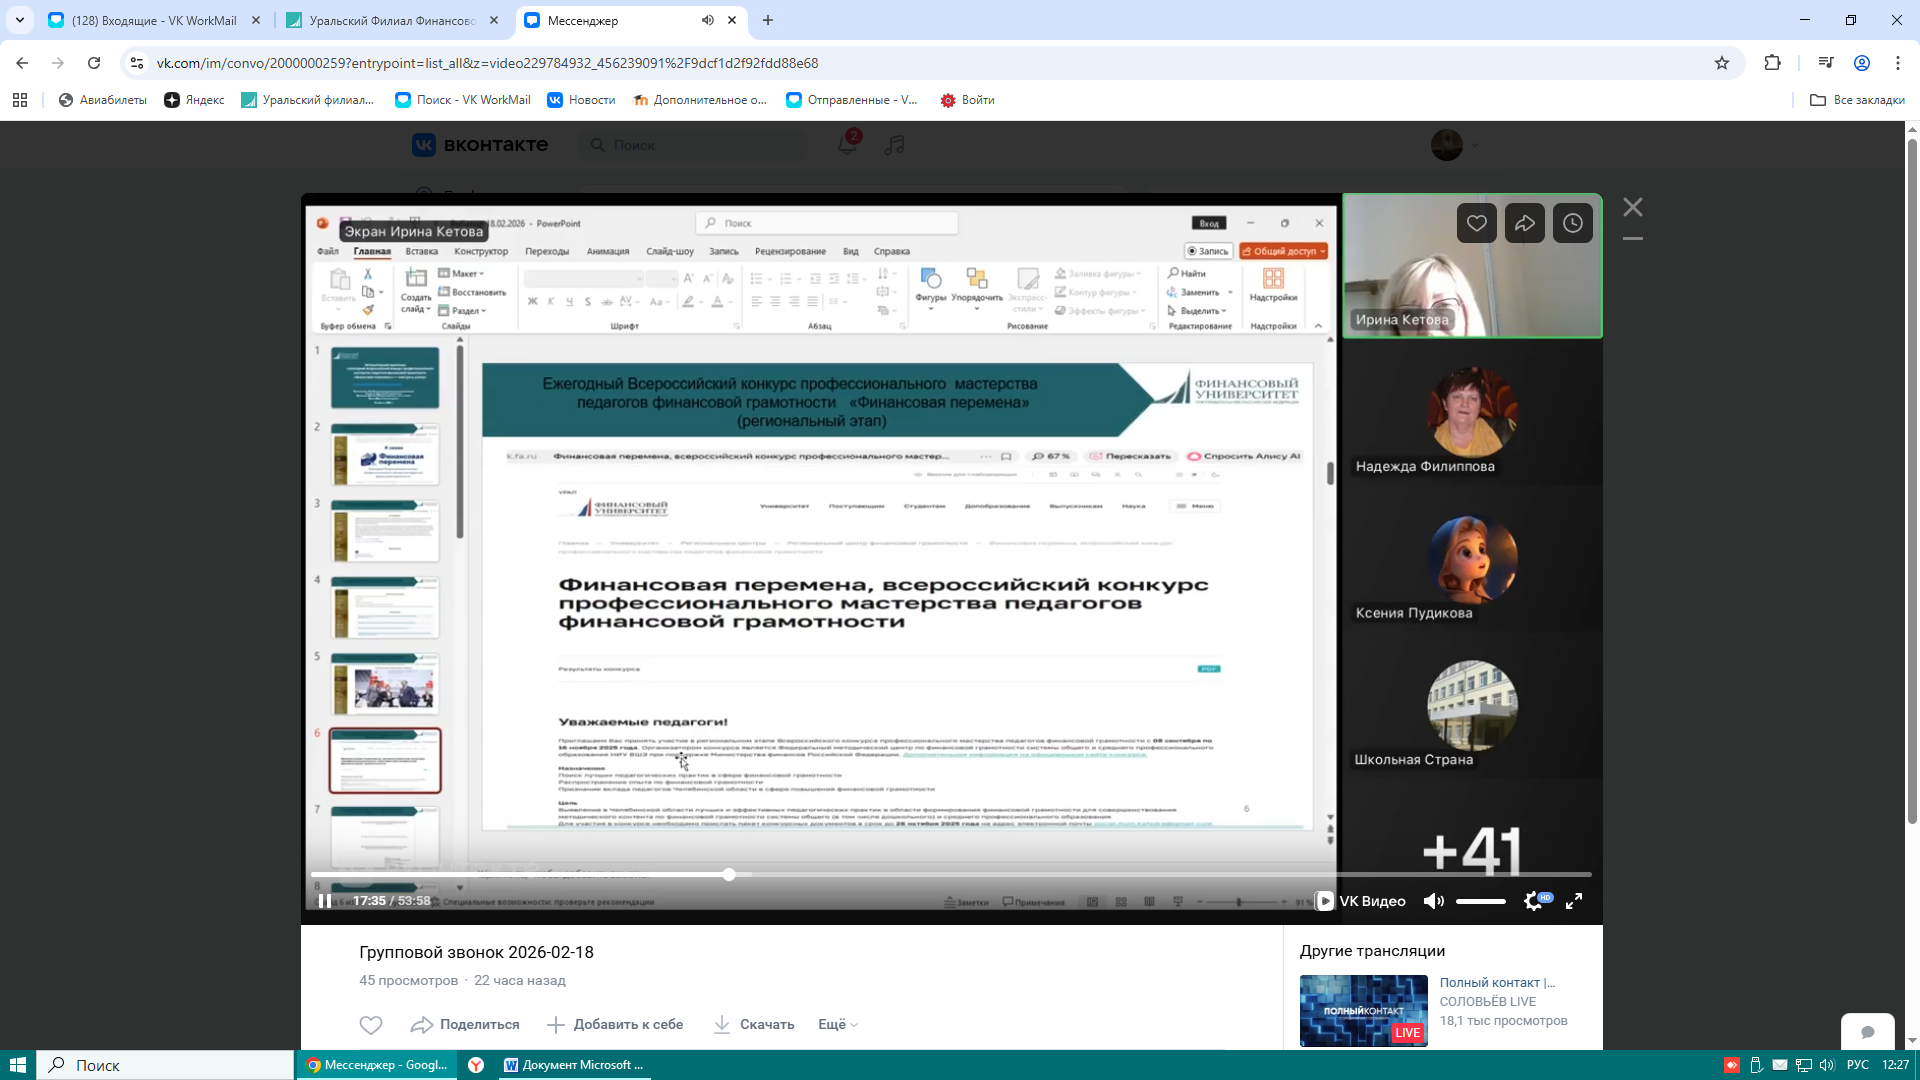Switch to Уральский Филиал browser tab
The image size is (1920, 1080).
[x=391, y=20]
